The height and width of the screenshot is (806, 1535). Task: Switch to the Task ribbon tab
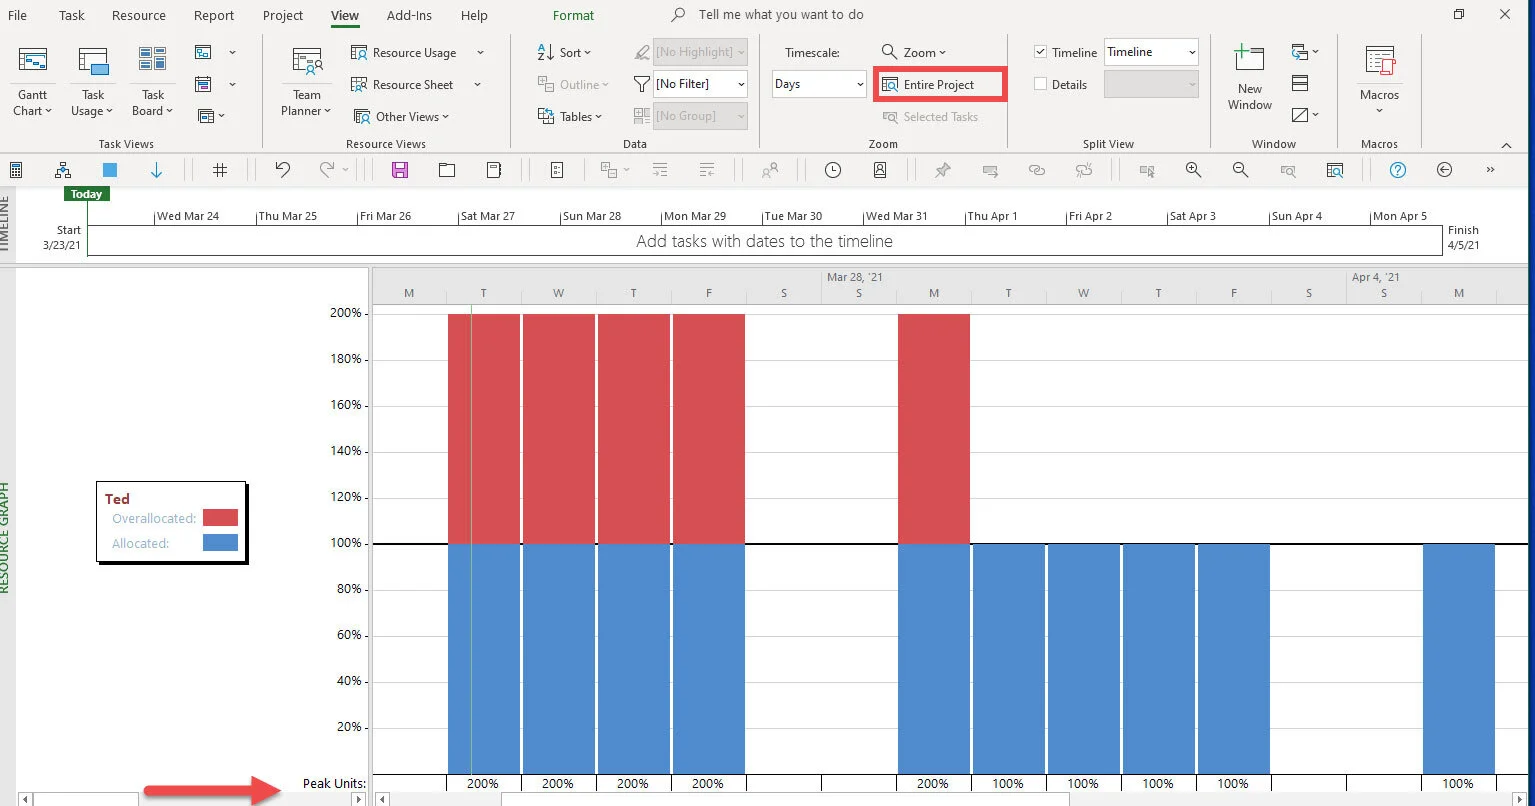(72, 15)
